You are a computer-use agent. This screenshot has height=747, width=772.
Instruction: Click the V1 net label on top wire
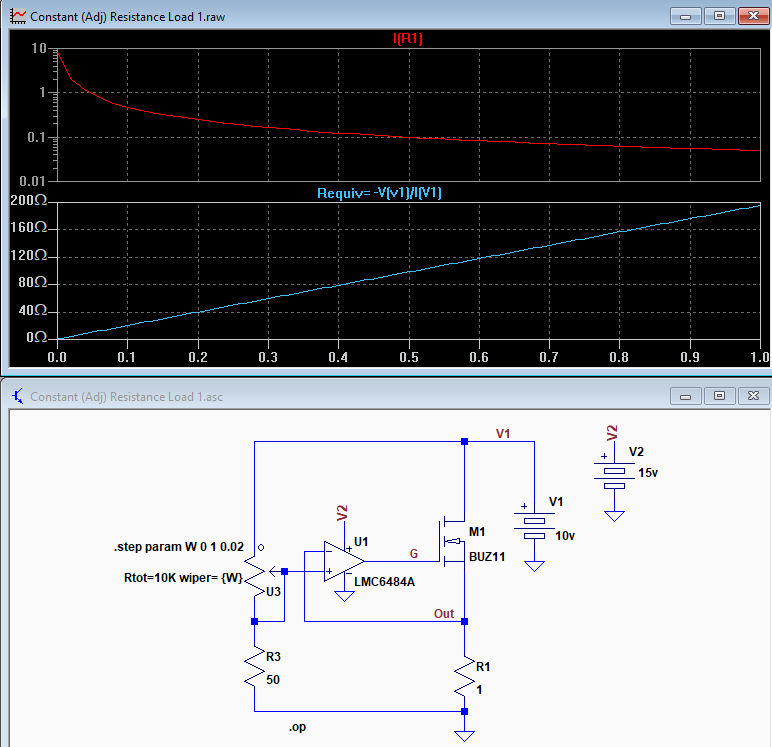coord(503,433)
